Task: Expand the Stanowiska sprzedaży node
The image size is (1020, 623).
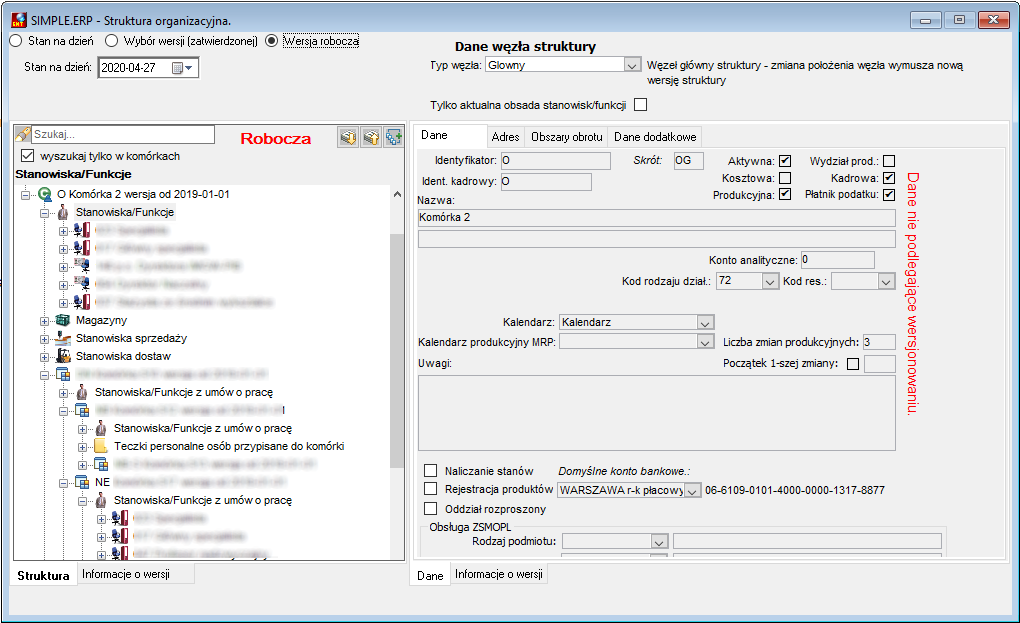Action: [44, 339]
